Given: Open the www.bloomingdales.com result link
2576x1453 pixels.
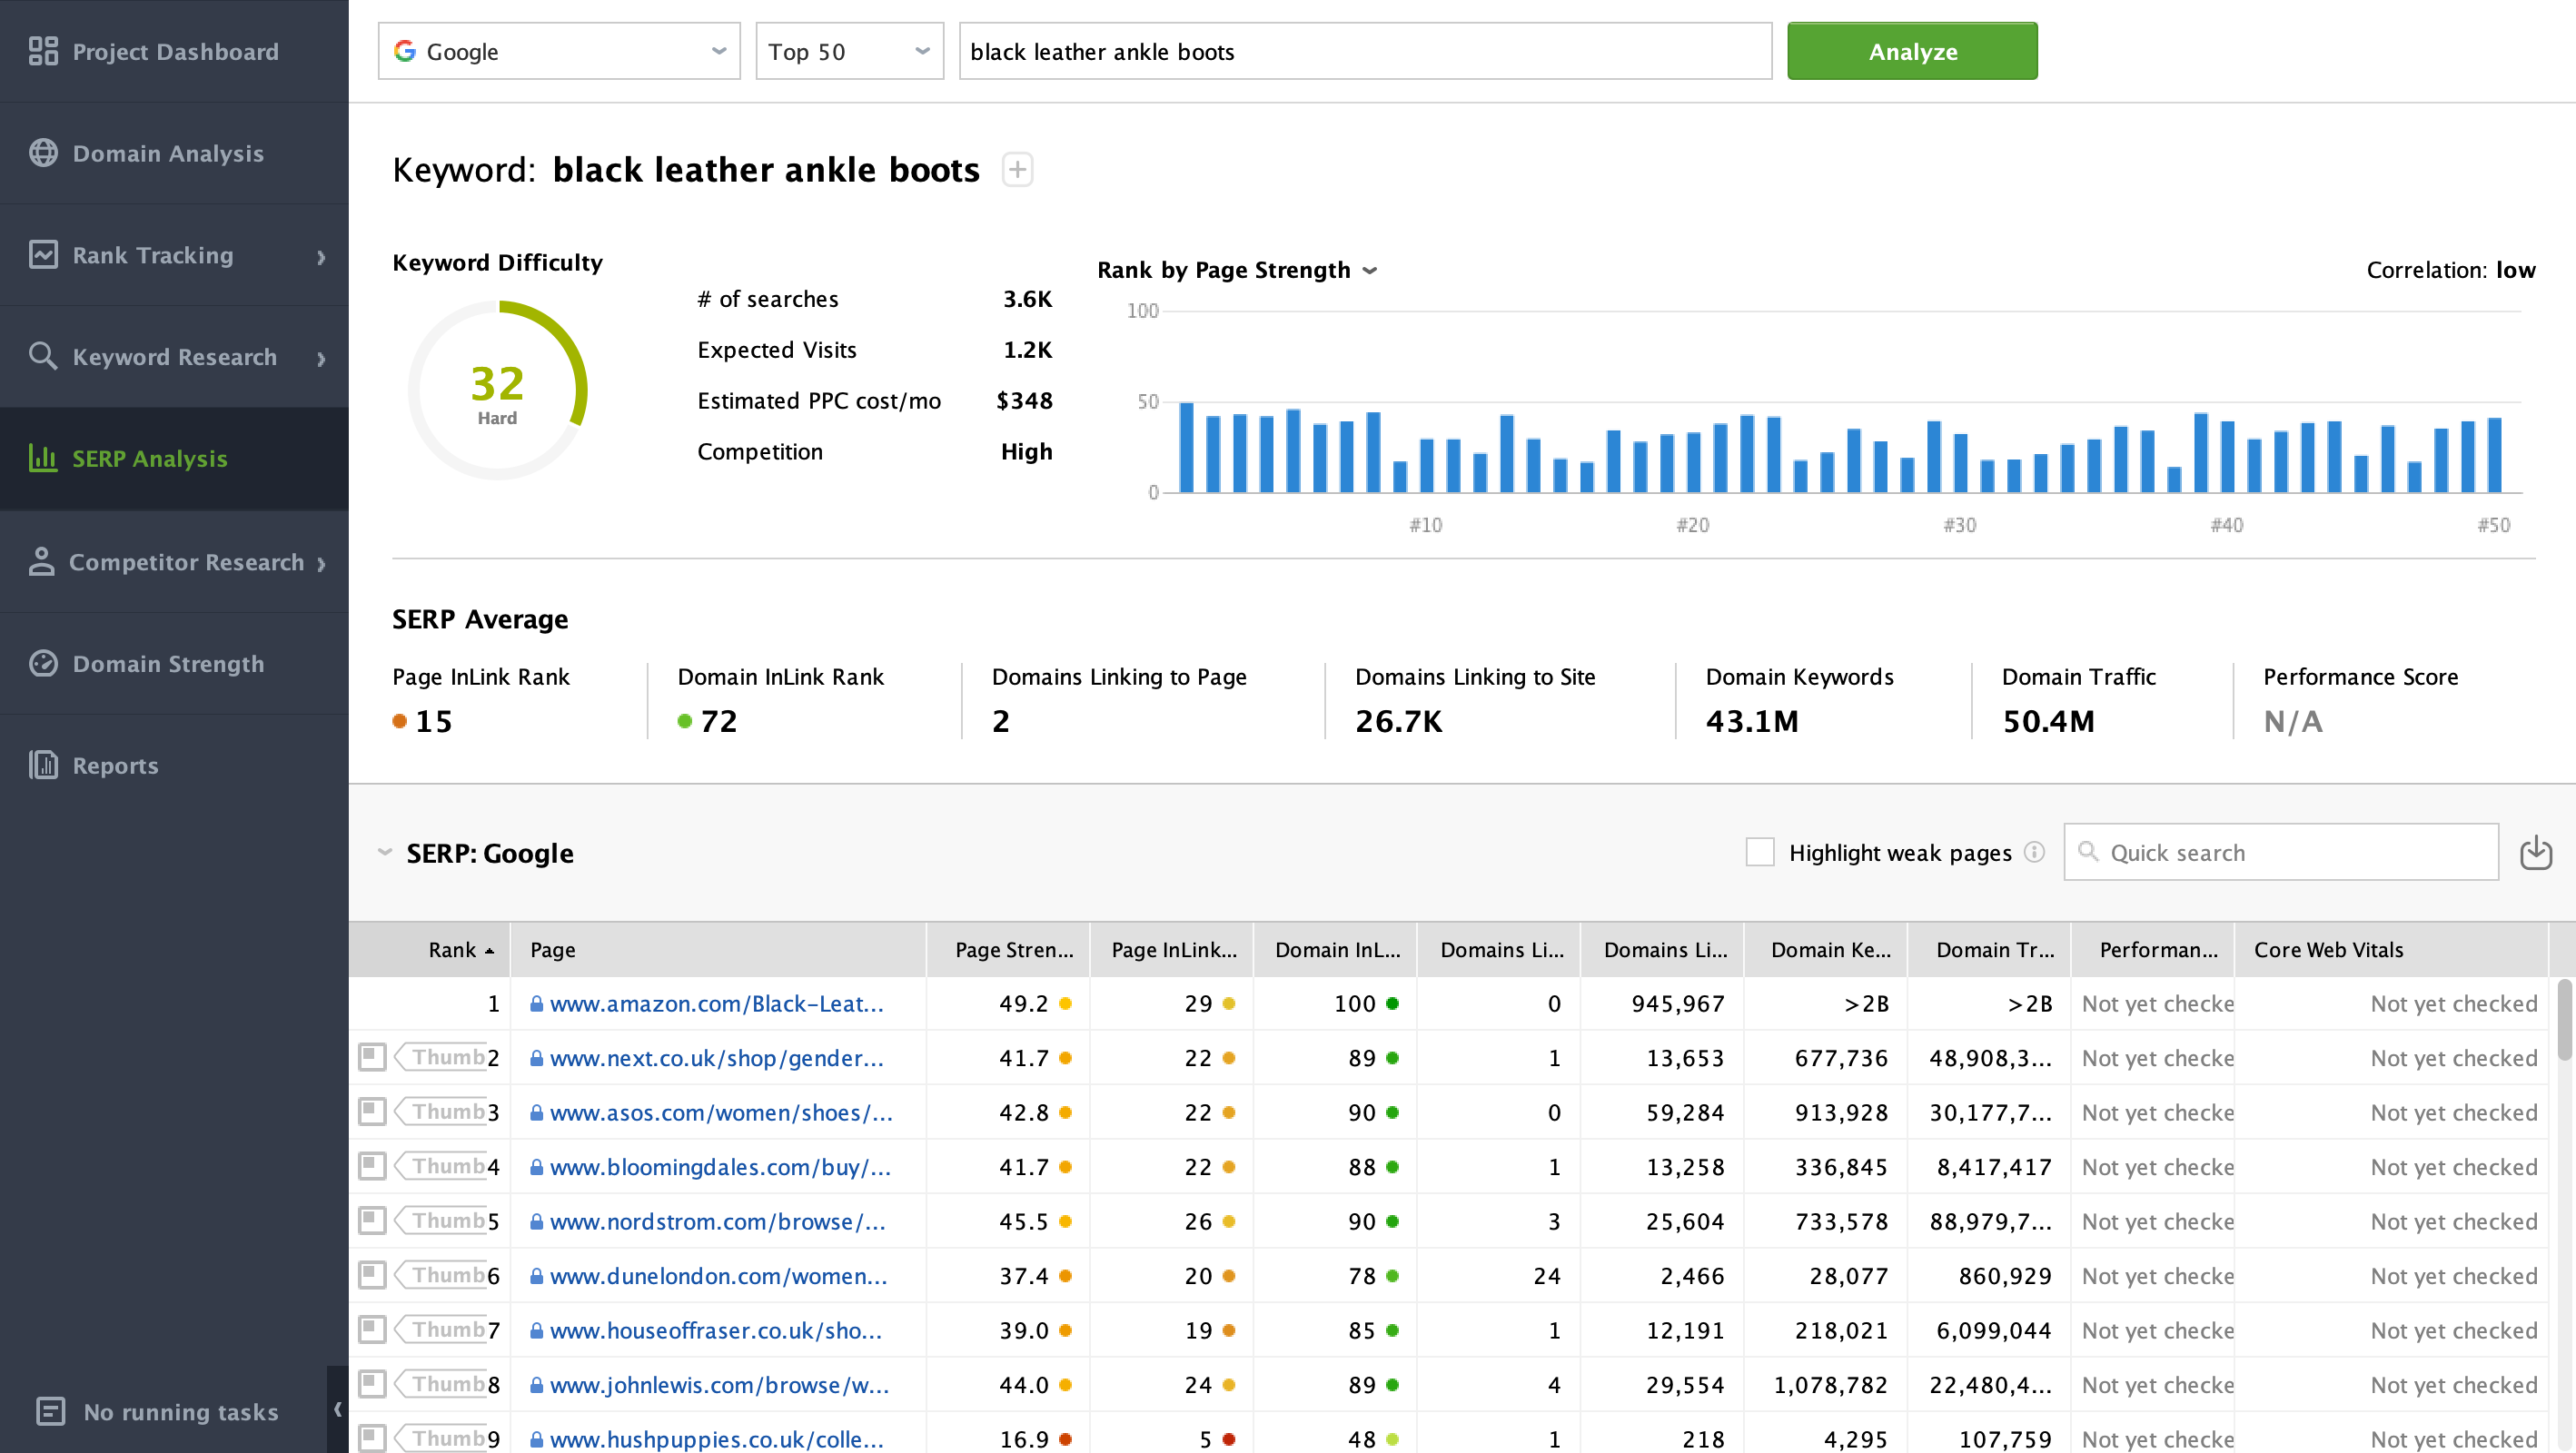Looking at the screenshot, I should (720, 1166).
